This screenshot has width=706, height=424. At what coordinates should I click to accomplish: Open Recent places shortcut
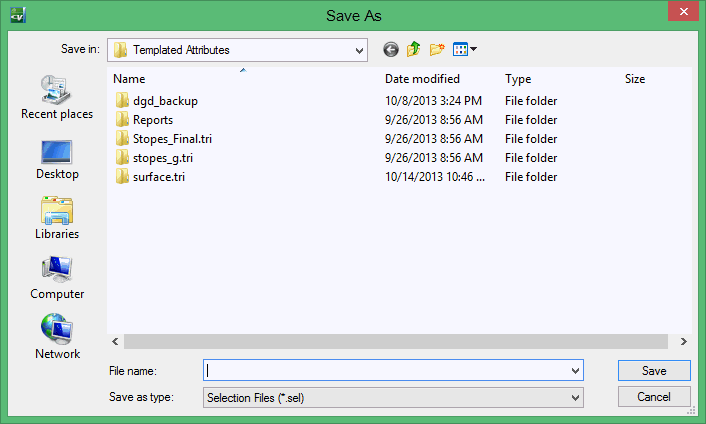57,98
